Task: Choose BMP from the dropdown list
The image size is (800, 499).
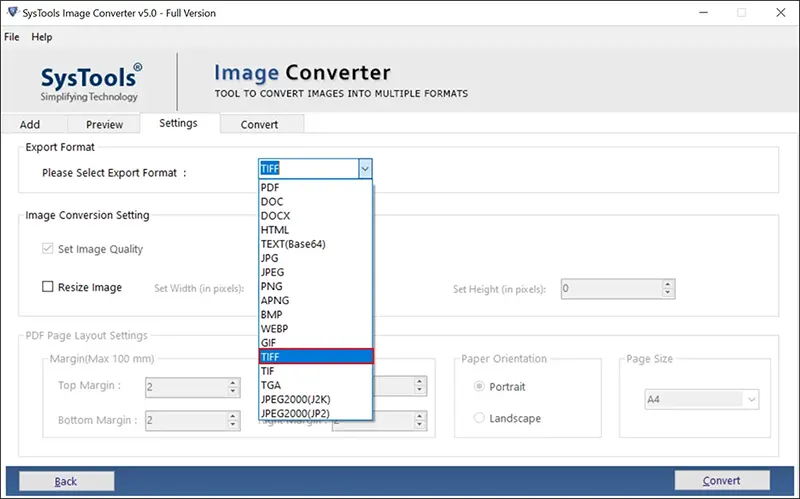Action: coord(315,314)
